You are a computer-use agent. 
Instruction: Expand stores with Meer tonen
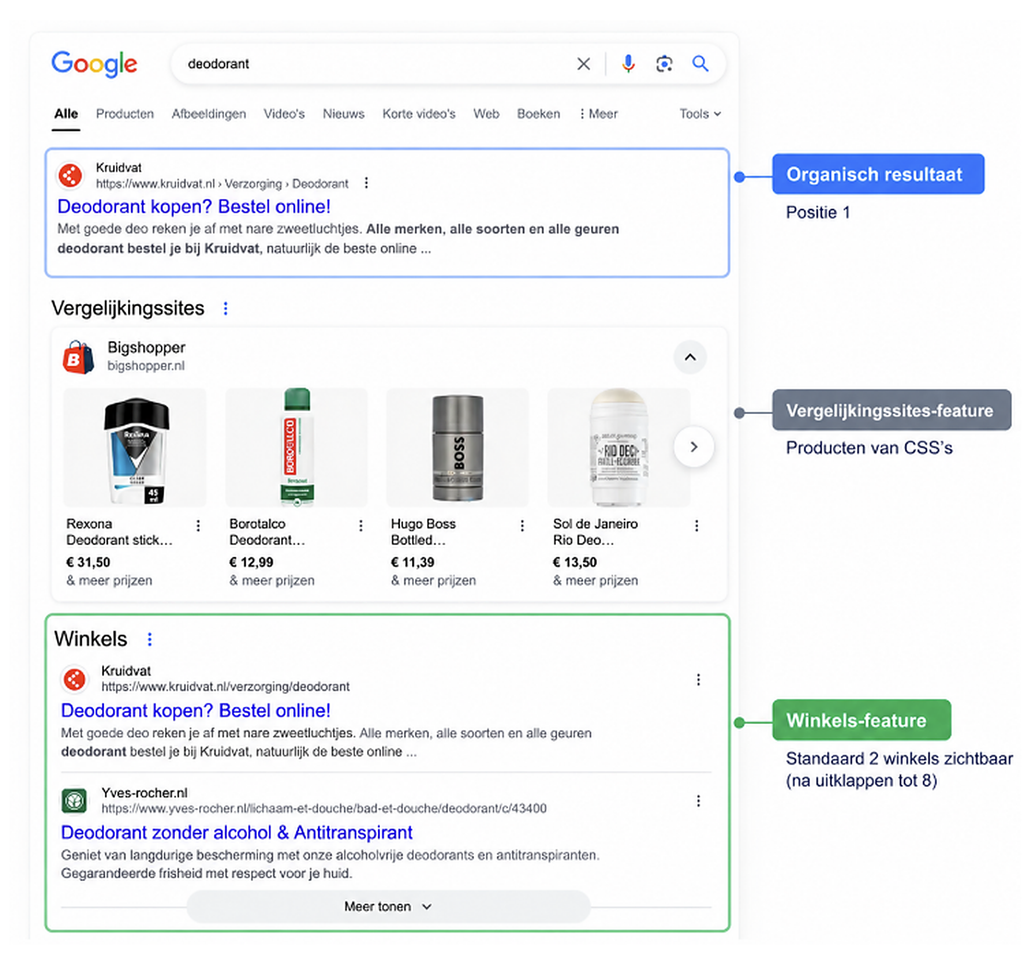tap(389, 907)
